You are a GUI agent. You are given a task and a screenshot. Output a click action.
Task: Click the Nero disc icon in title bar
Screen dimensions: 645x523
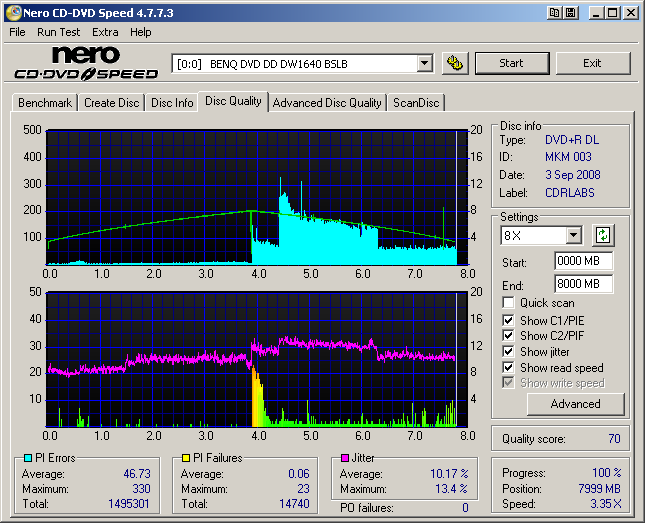pos(12,13)
